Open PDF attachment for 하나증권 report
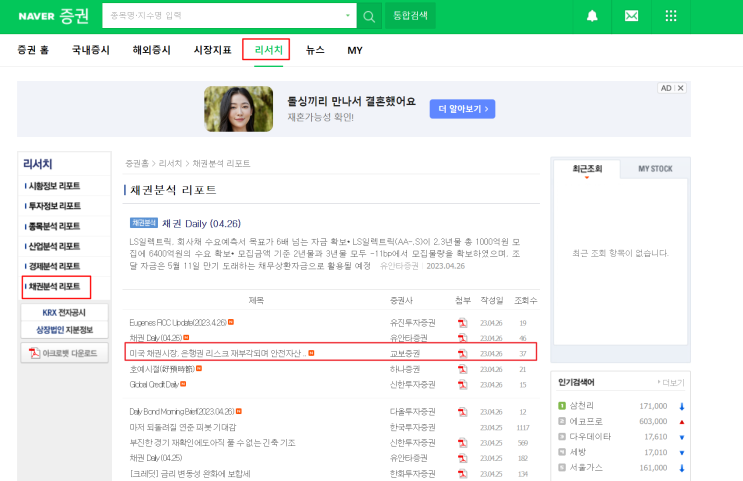This screenshot has width=743, height=481. click(462, 369)
